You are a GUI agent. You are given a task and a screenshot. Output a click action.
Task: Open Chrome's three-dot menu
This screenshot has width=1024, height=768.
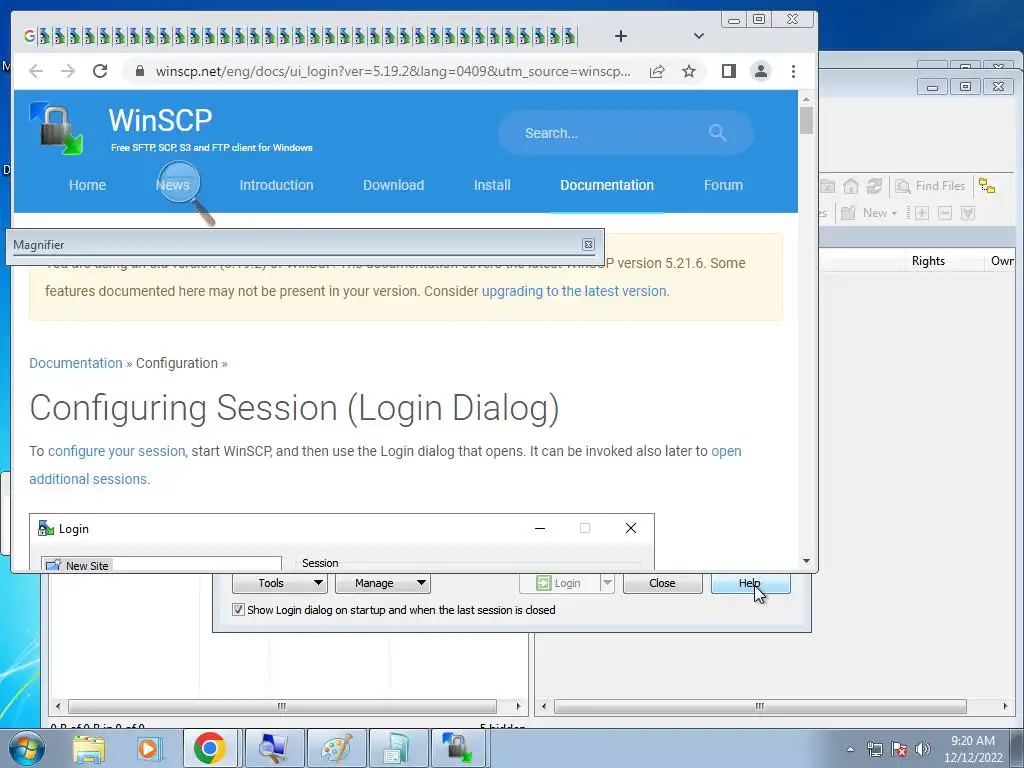tap(793, 71)
